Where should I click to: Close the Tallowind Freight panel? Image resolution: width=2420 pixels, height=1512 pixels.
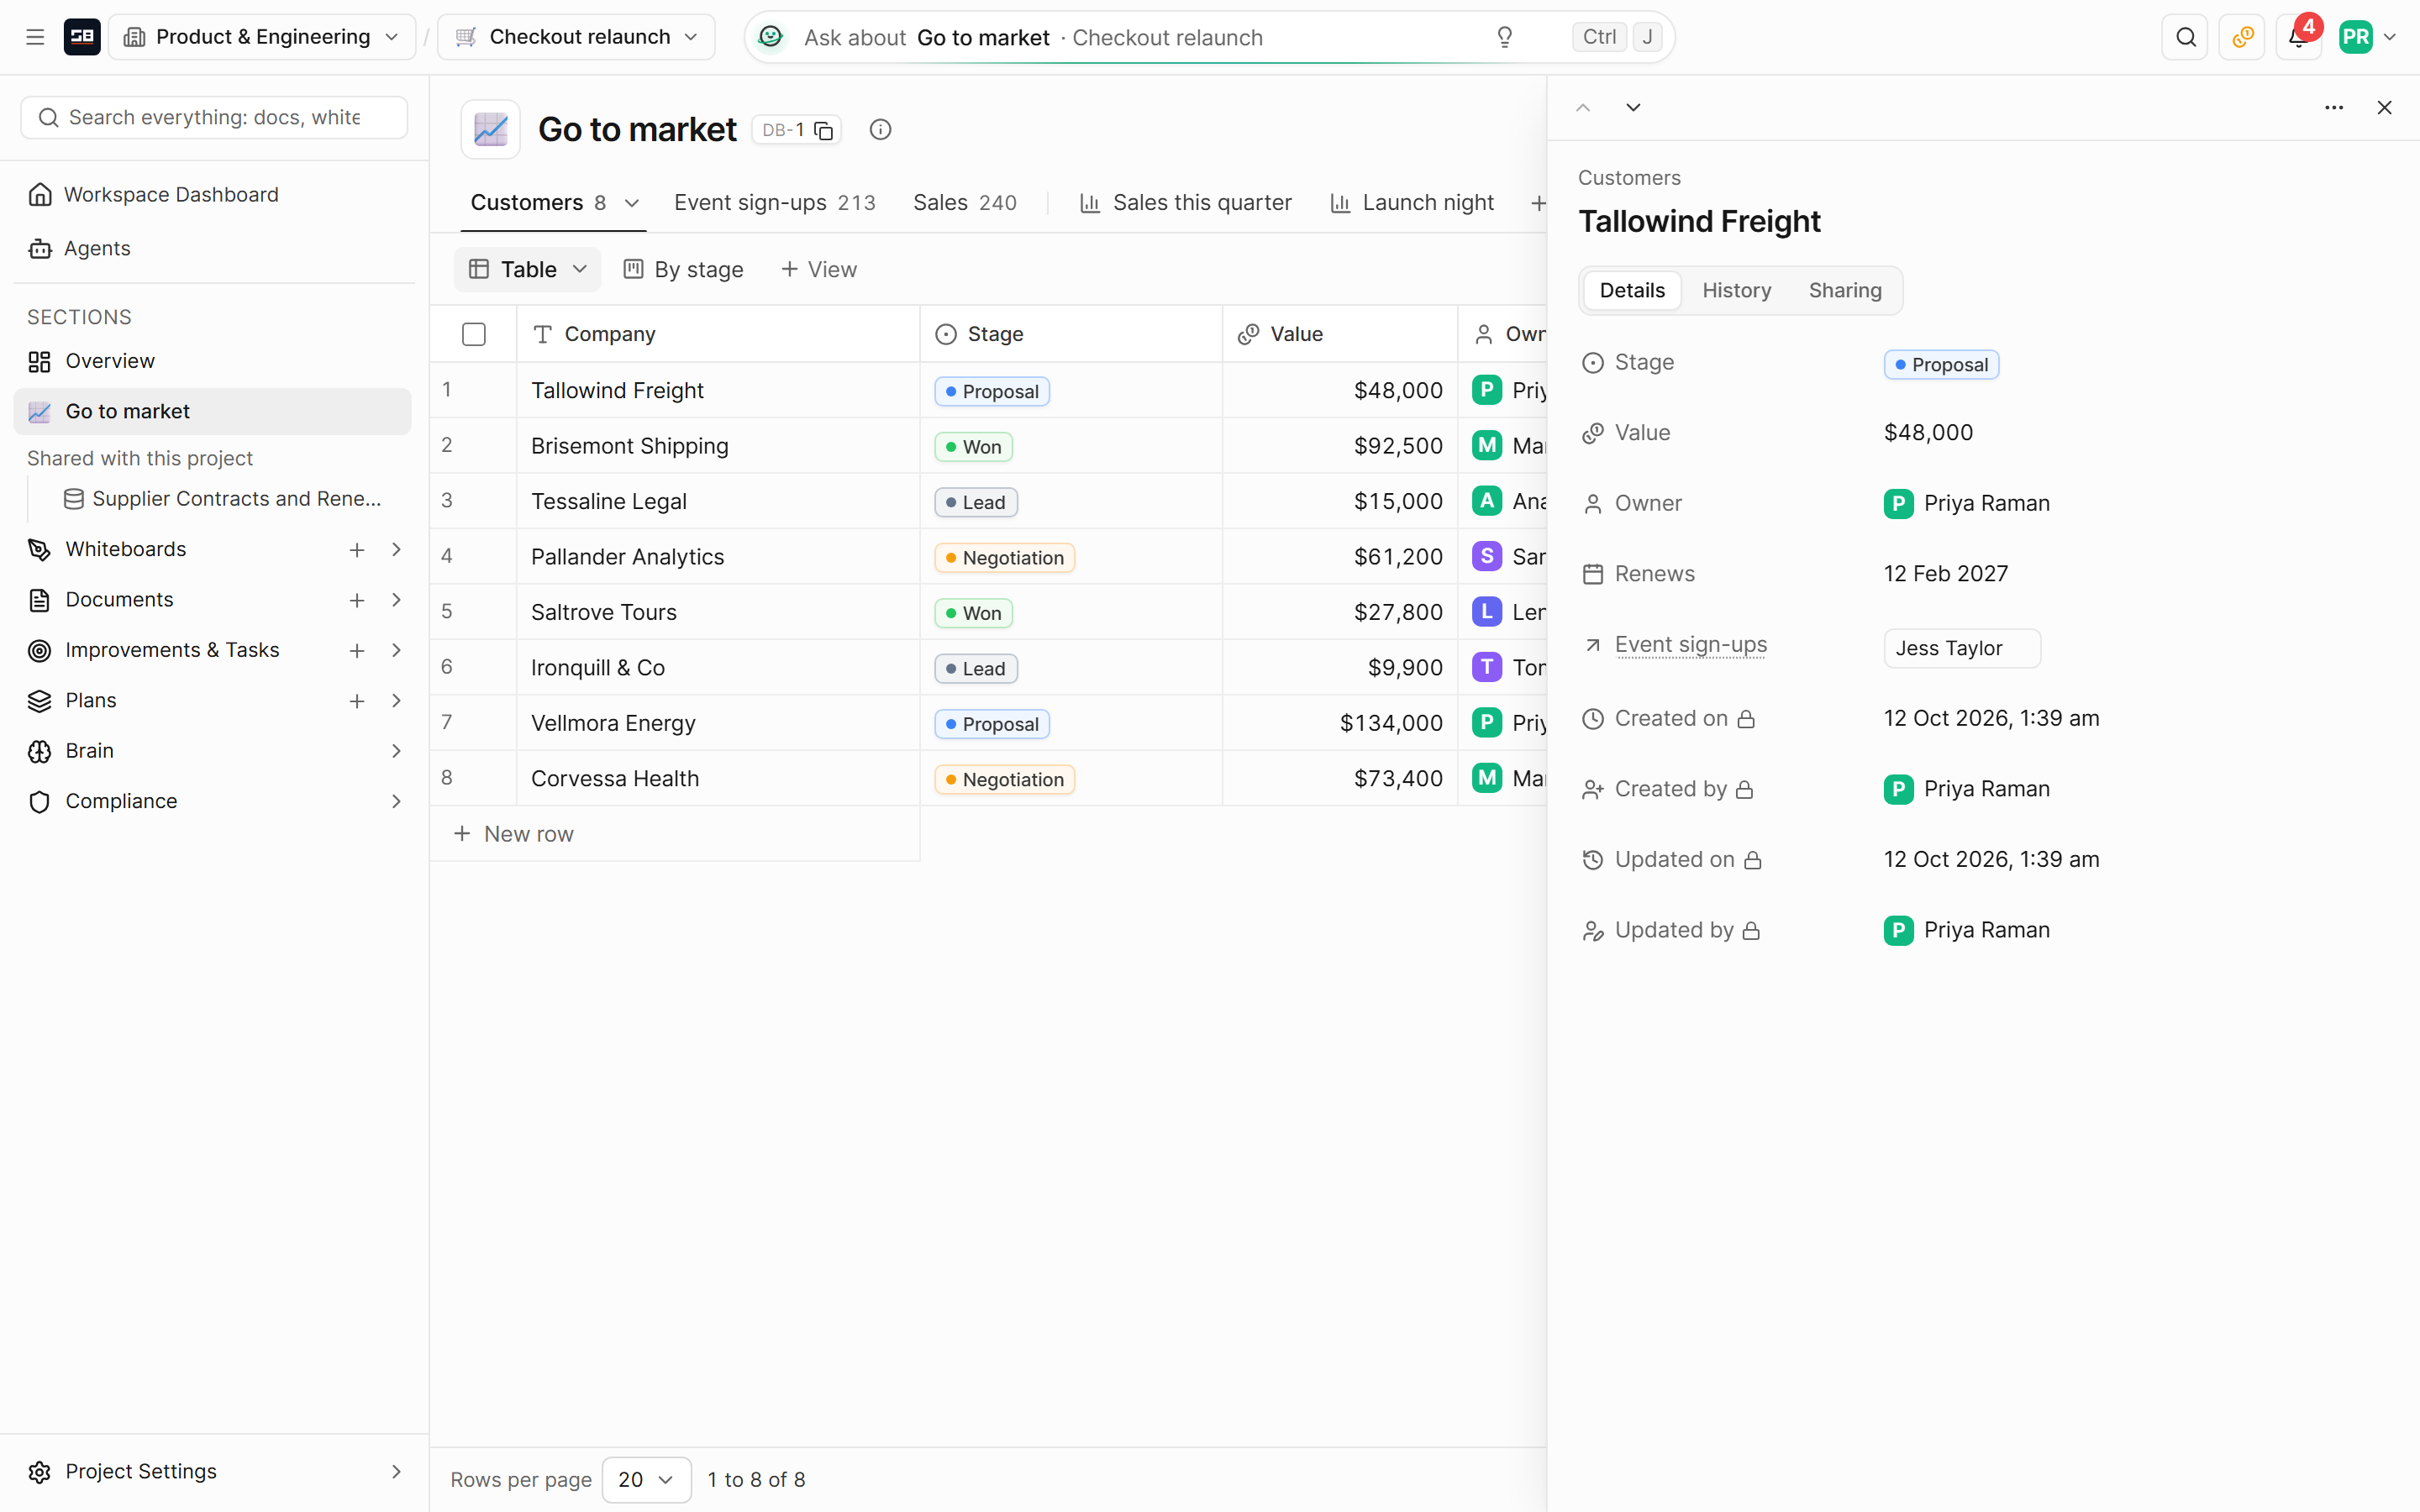(2384, 107)
